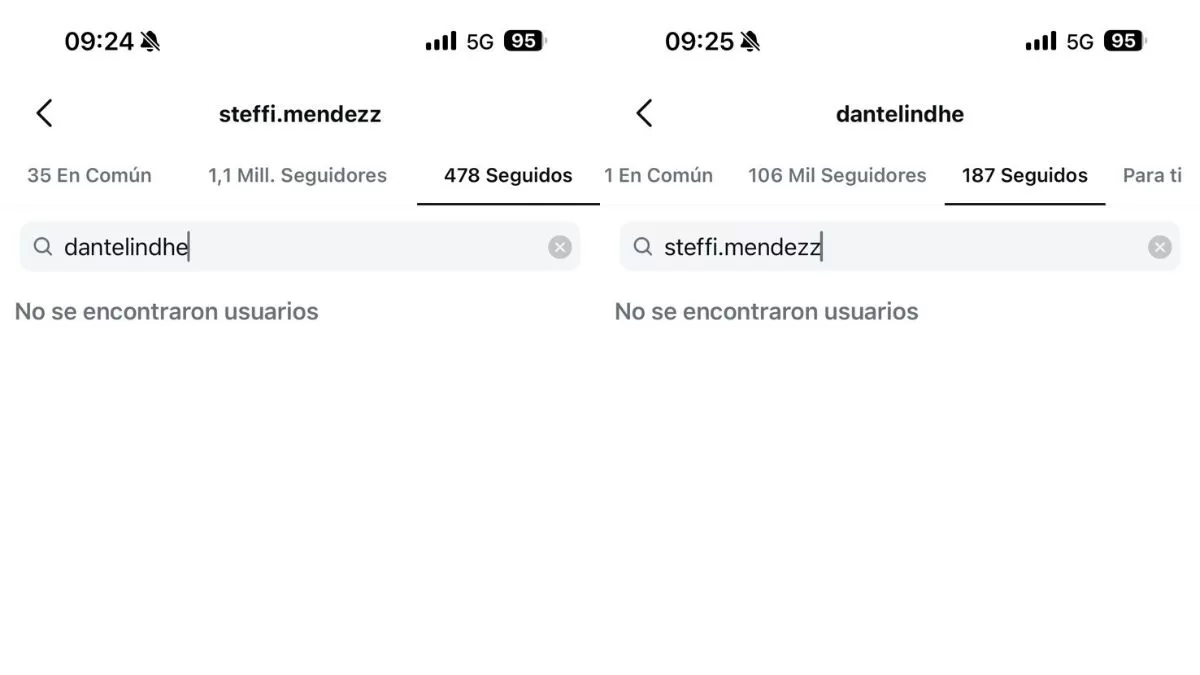Viewport: 1200px width, 675px height.
Task: Open the 1 En Común tab
Action: pyautogui.click(x=658, y=176)
